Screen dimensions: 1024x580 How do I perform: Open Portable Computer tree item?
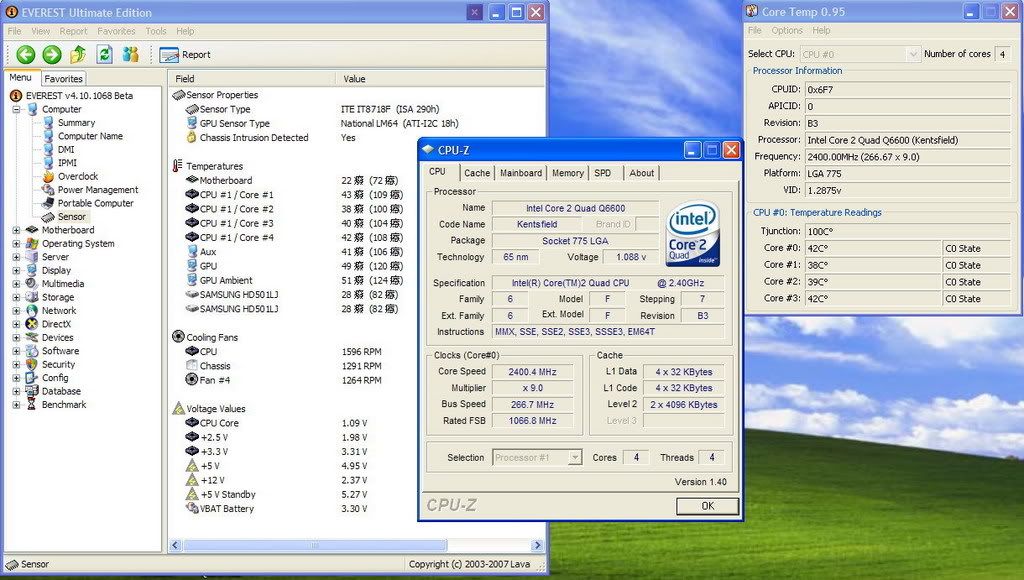tap(95, 203)
